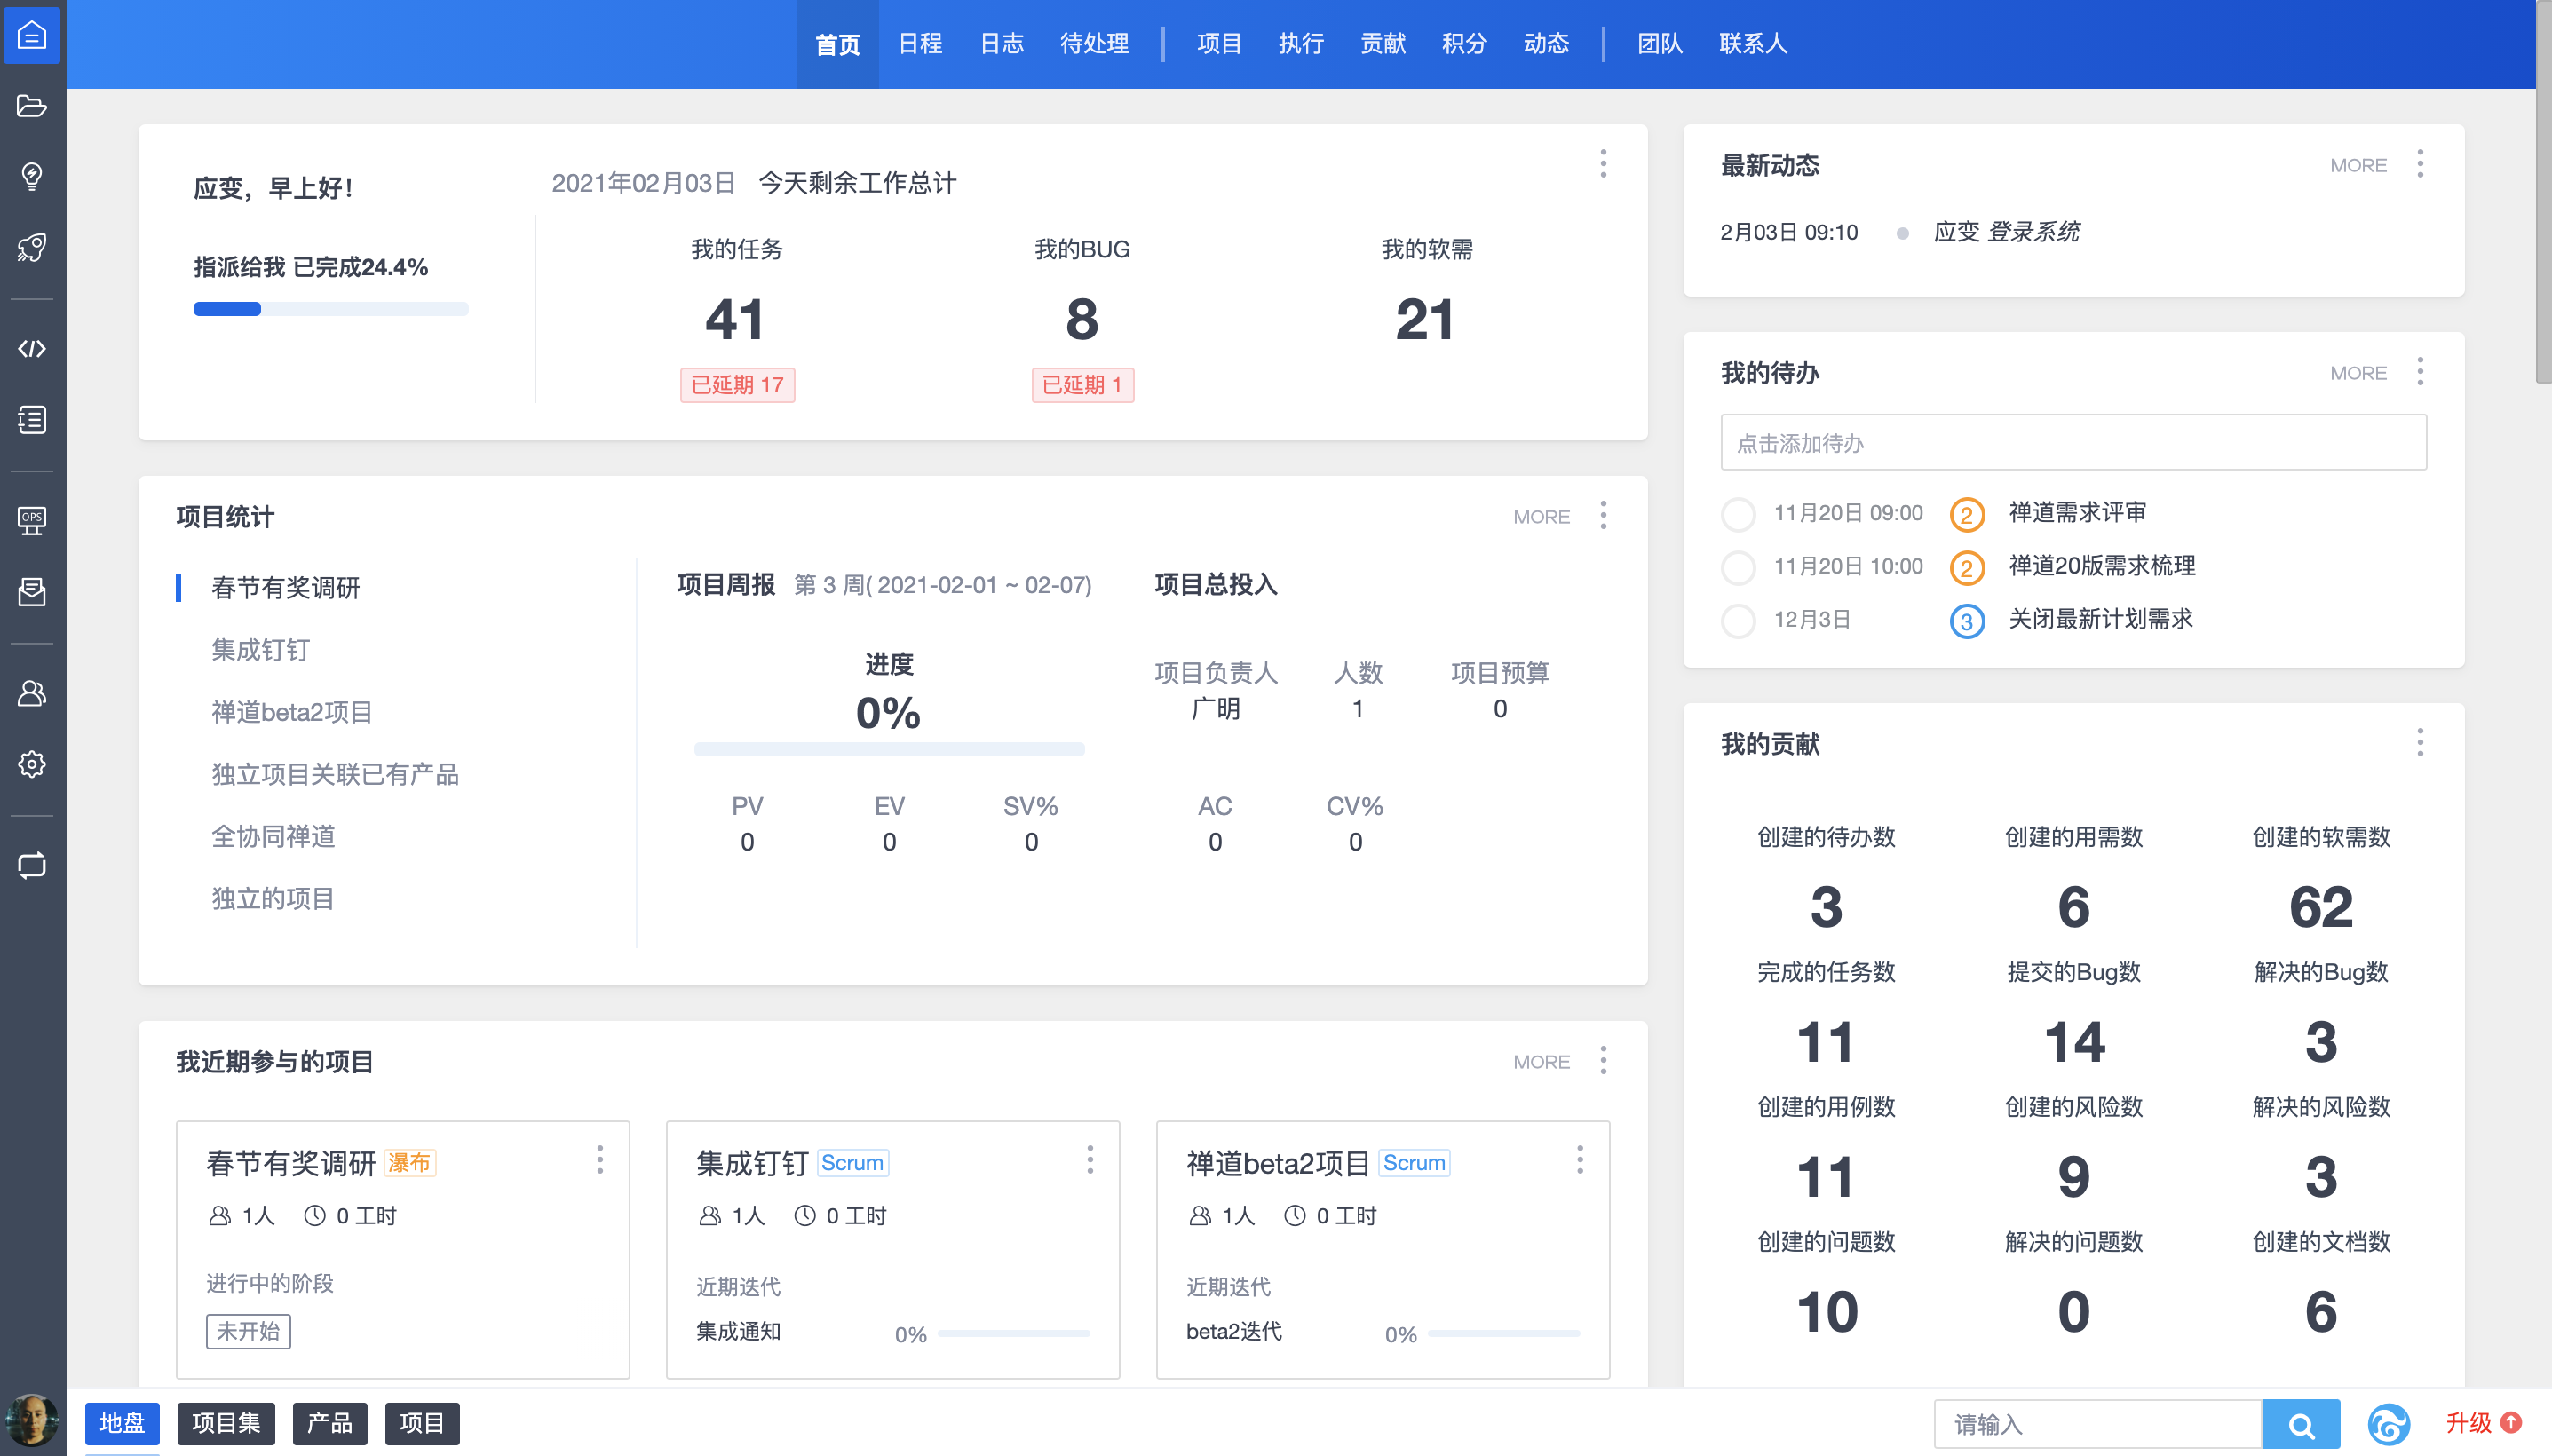Click the blue search magnifier button
The image size is (2552, 1456).
click(2300, 1424)
